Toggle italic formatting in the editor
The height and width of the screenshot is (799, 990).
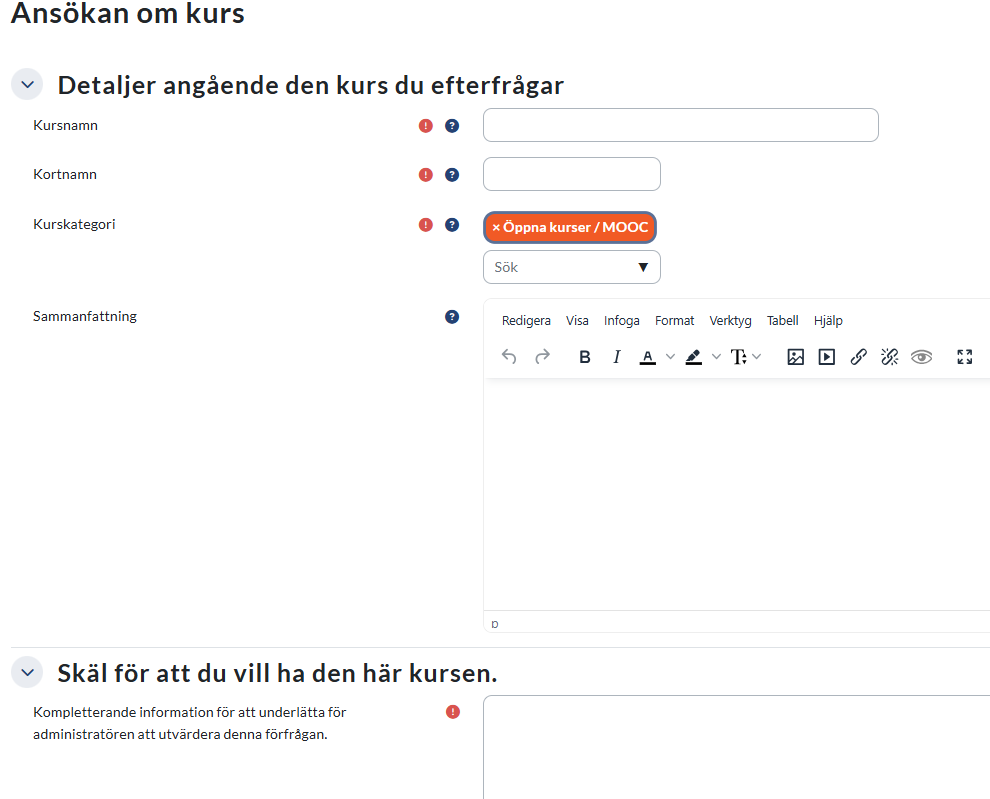pyautogui.click(x=617, y=357)
